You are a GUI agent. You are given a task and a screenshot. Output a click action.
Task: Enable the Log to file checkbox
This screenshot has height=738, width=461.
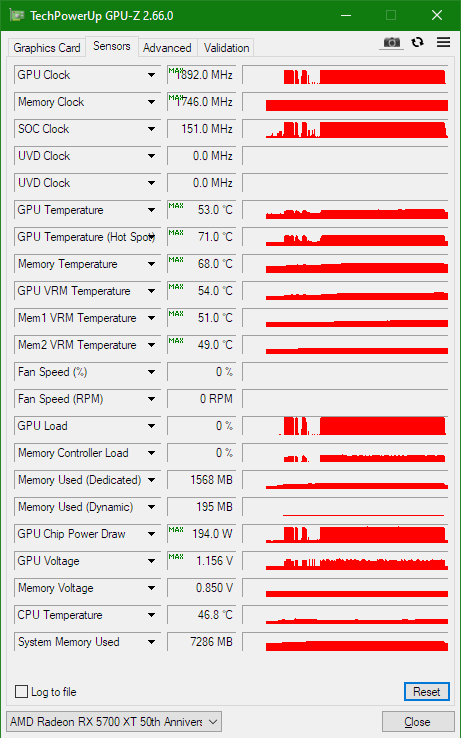pos(21,691)
